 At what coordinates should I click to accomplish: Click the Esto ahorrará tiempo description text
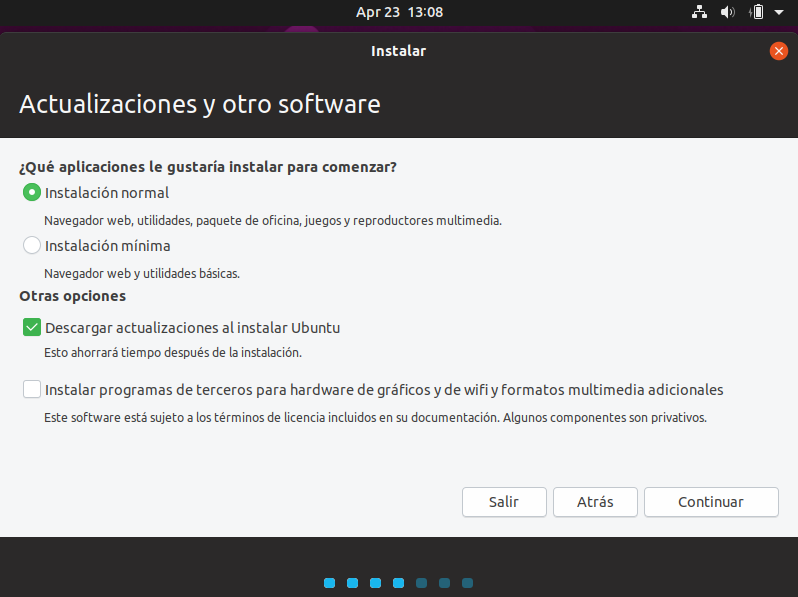pos(173,352)
